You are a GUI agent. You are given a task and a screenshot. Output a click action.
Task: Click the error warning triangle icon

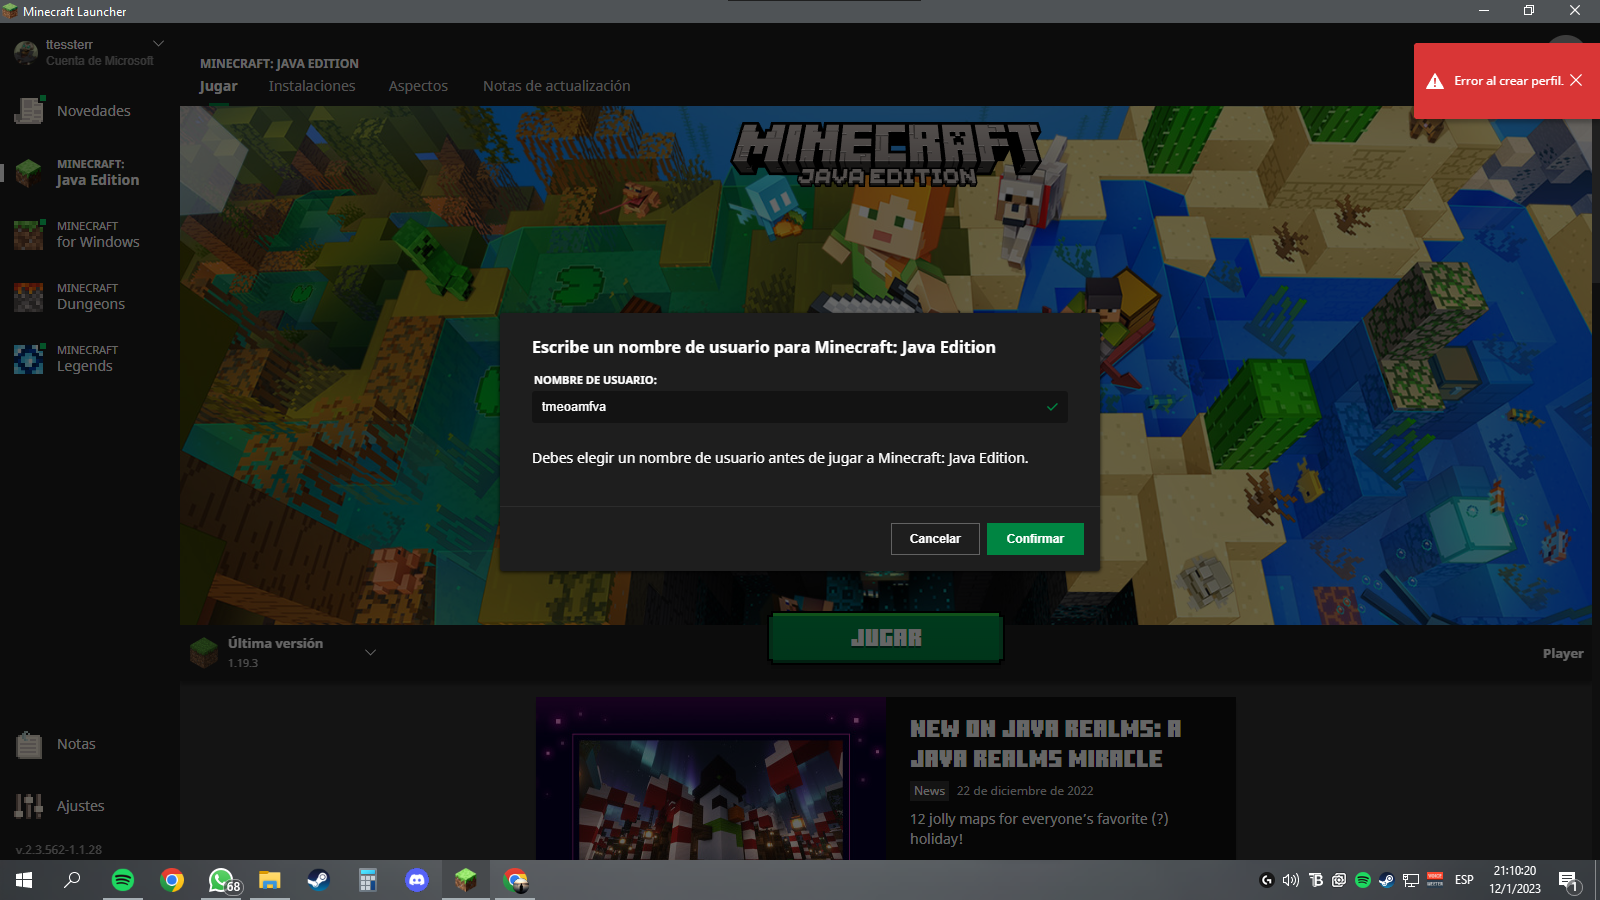(1435, 81)
